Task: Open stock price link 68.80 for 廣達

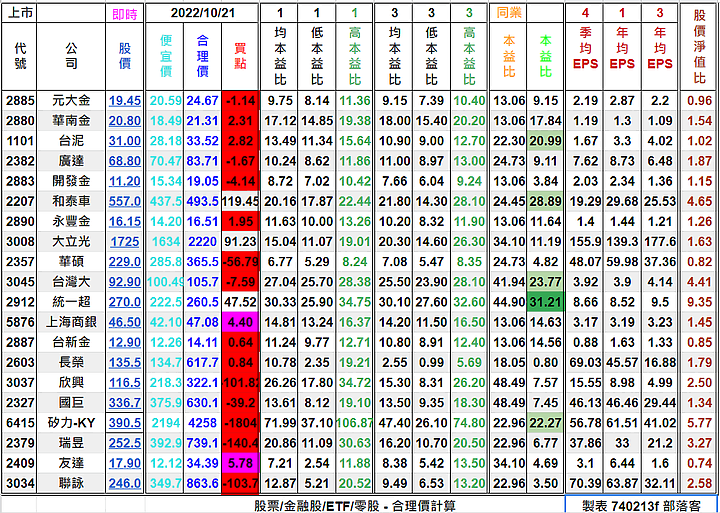Action: 125,161
